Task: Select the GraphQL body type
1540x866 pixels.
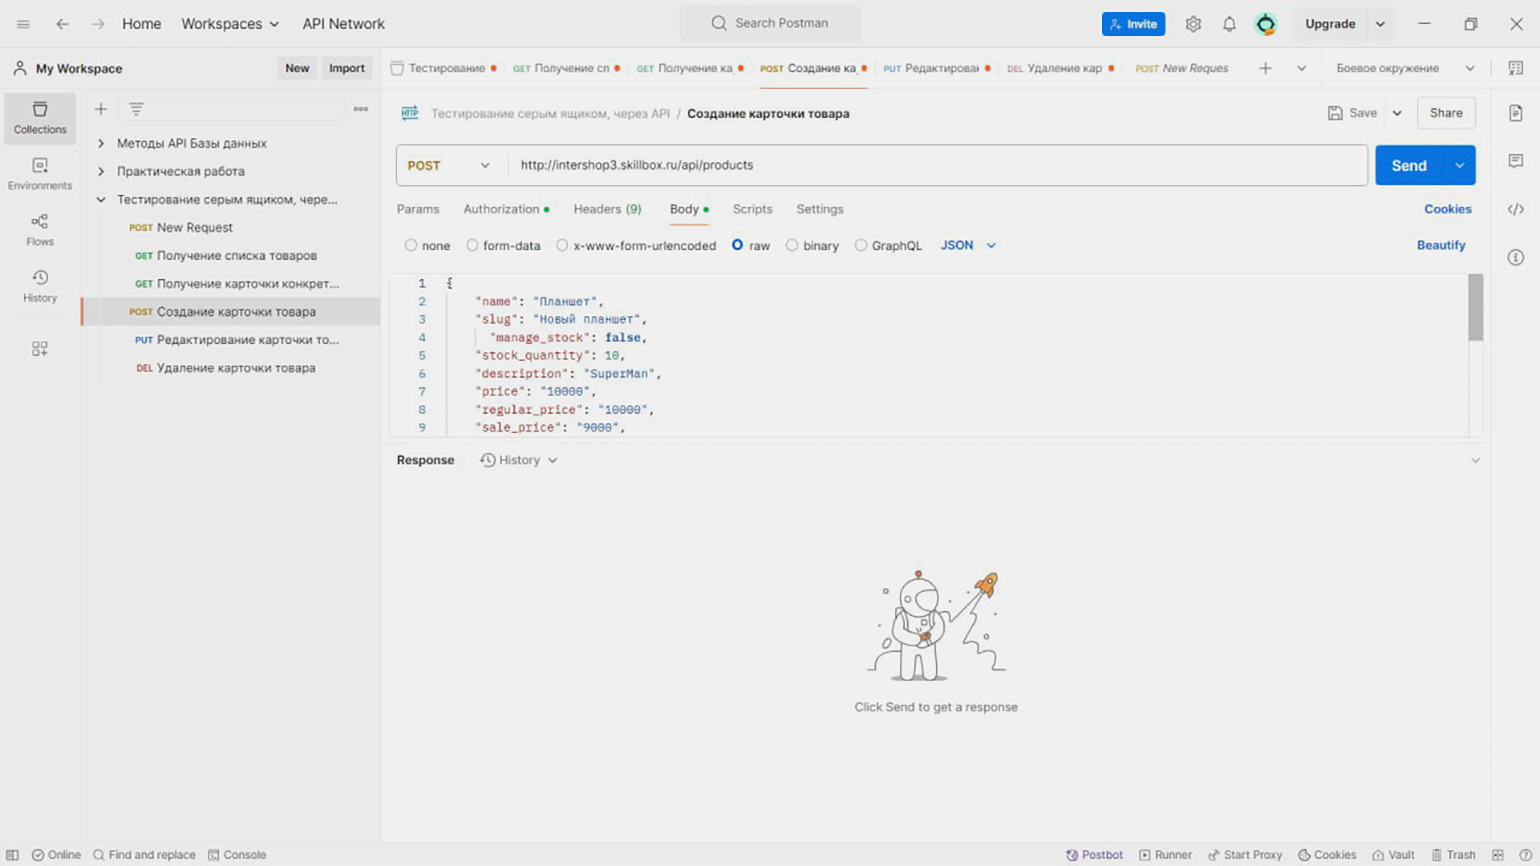Action: pos(861,245)
